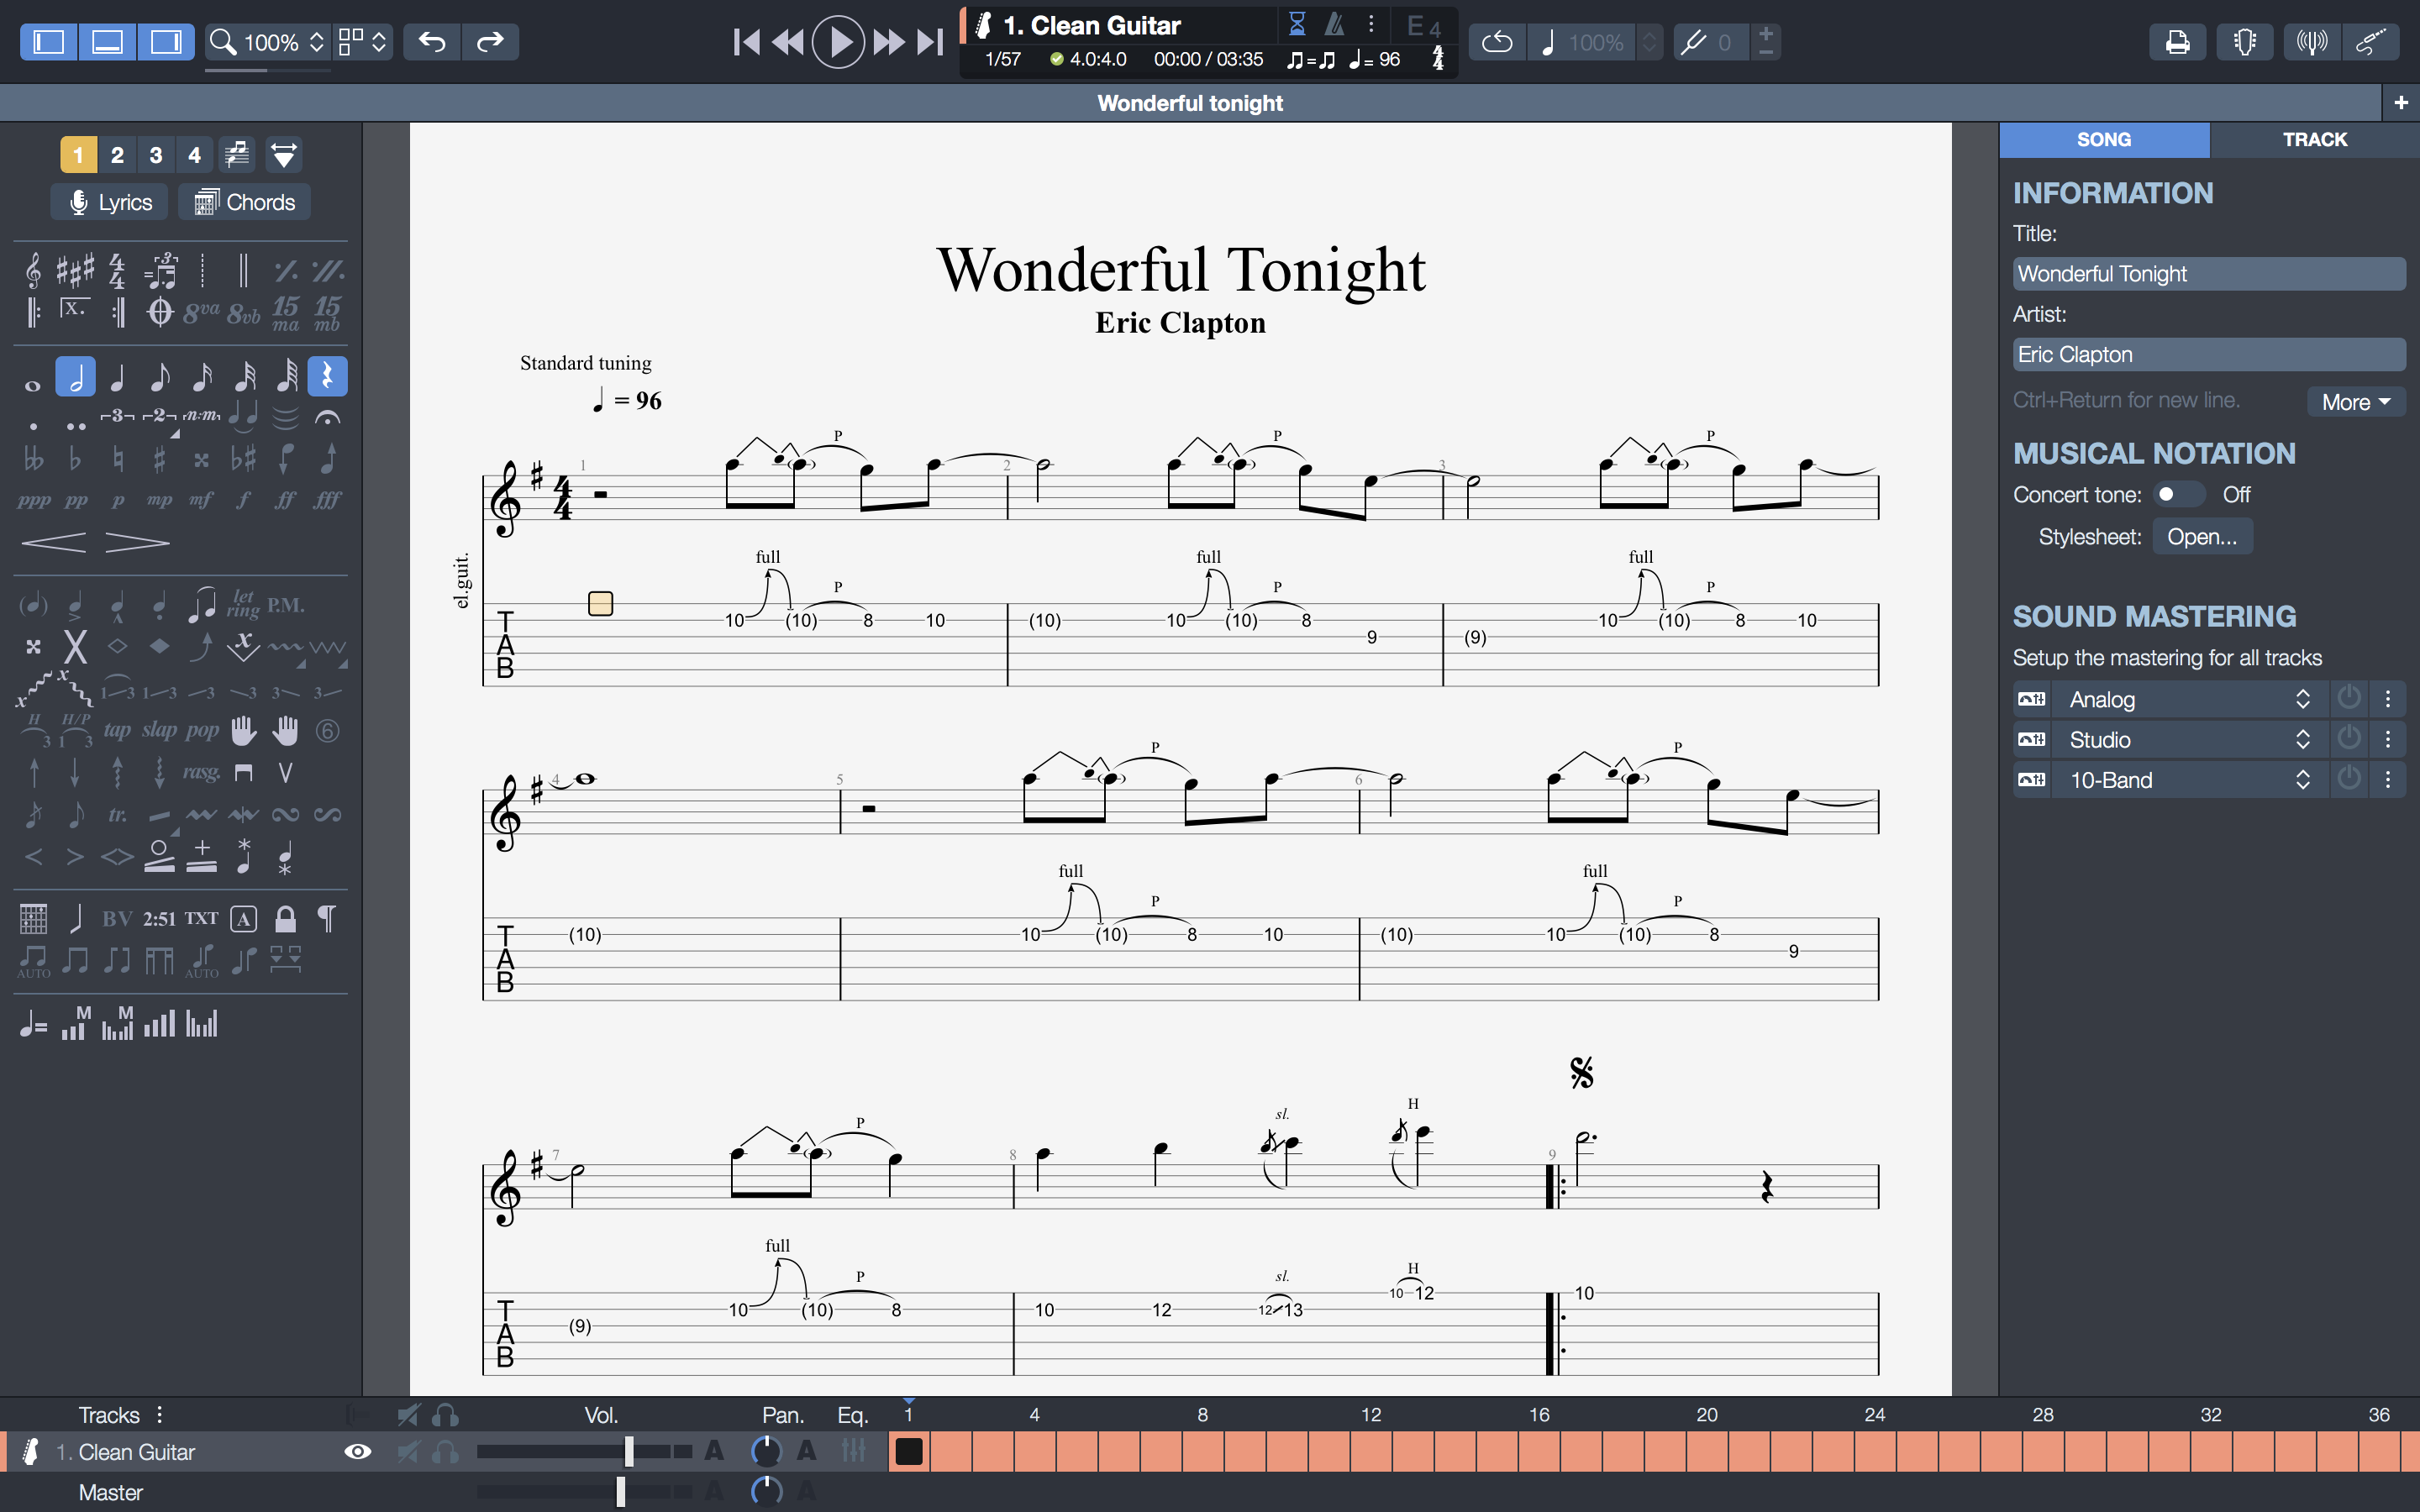
Task: Toggle Clean Guitar track visibility eye
Action: pos(358,1451)
